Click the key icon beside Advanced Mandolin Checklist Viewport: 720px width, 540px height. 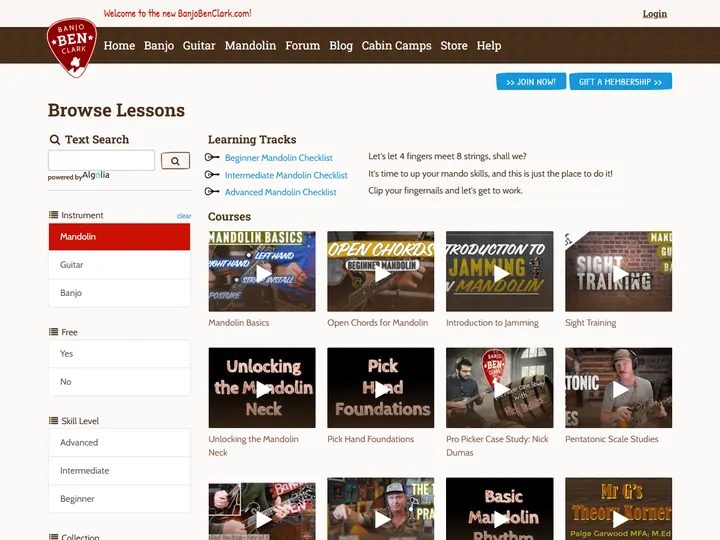pyautogui.click(x=212, y=191)
